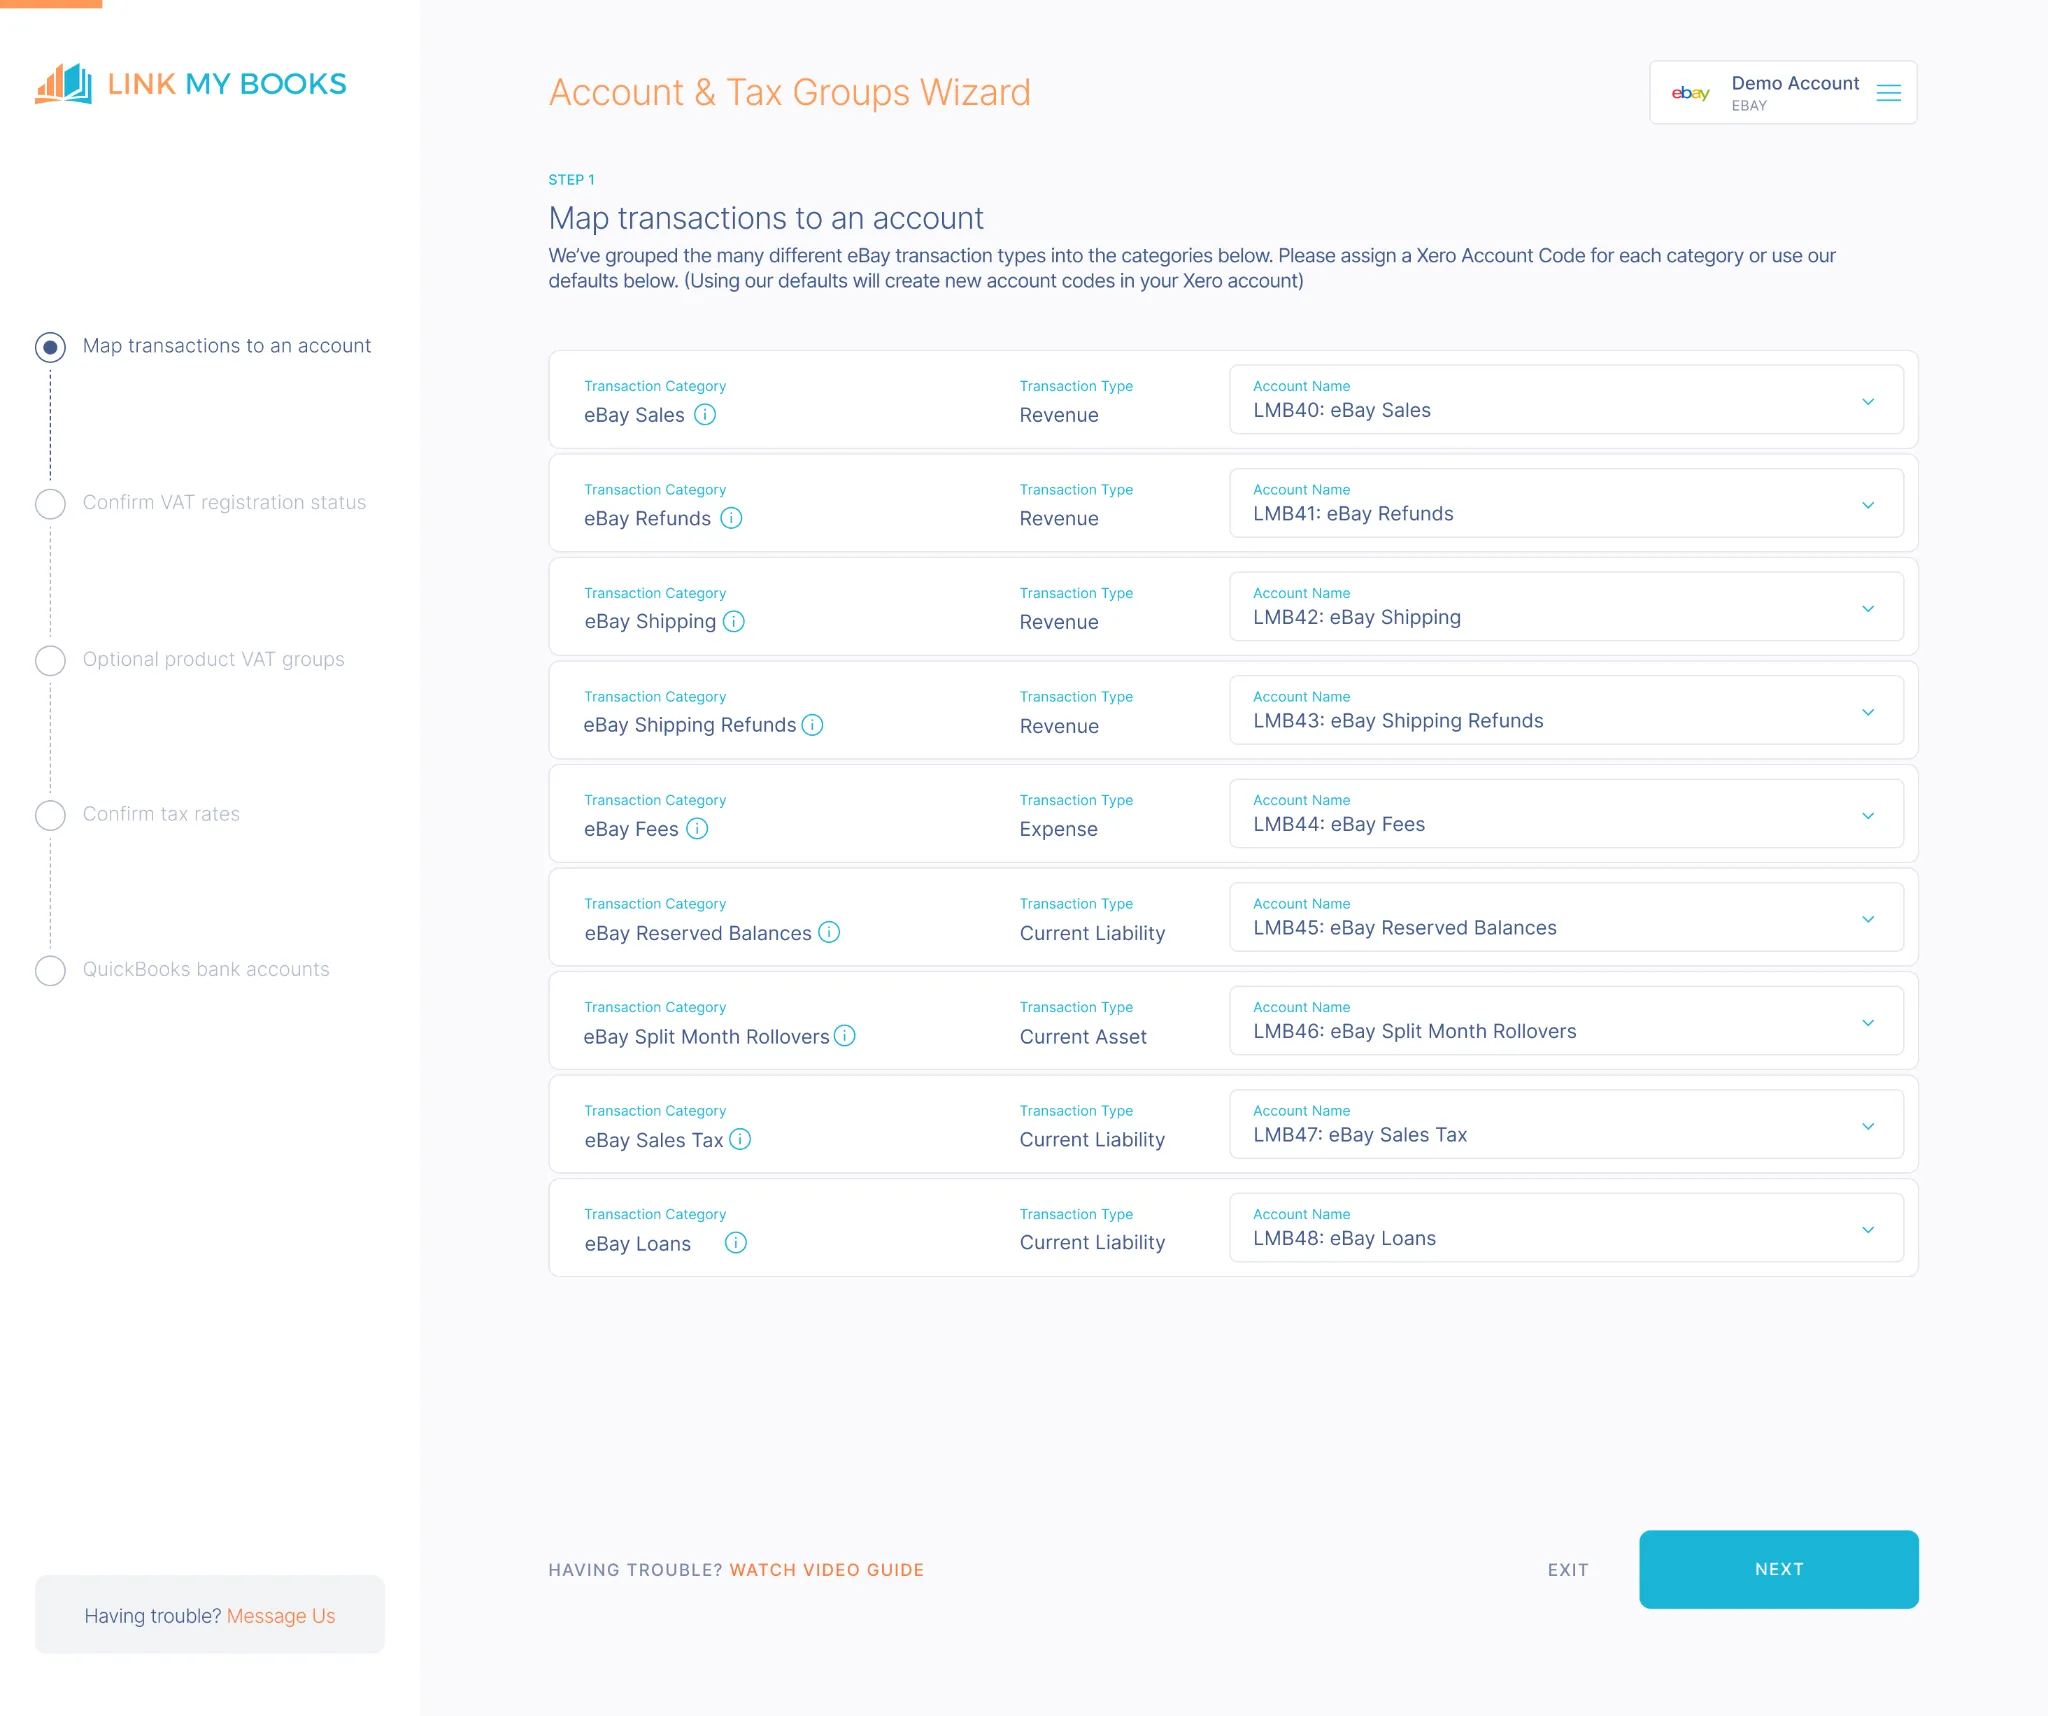This screenshot has height=1716, width=2048.
Task: Click the info icon beside eBay Sales Tax
Action: 740,1139
